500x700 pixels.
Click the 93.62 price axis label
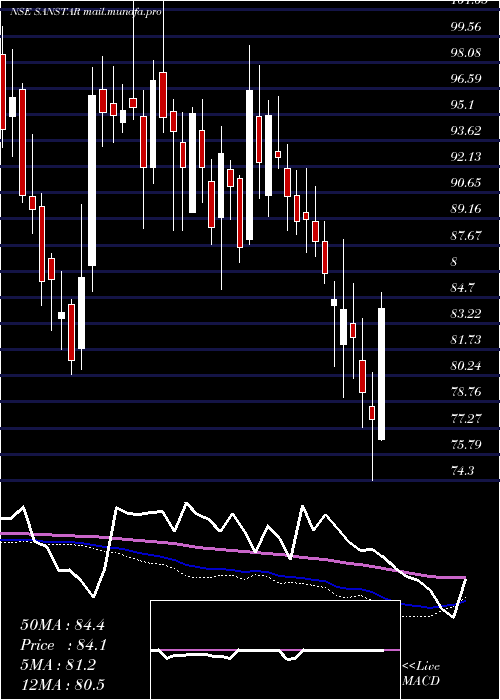466,131
